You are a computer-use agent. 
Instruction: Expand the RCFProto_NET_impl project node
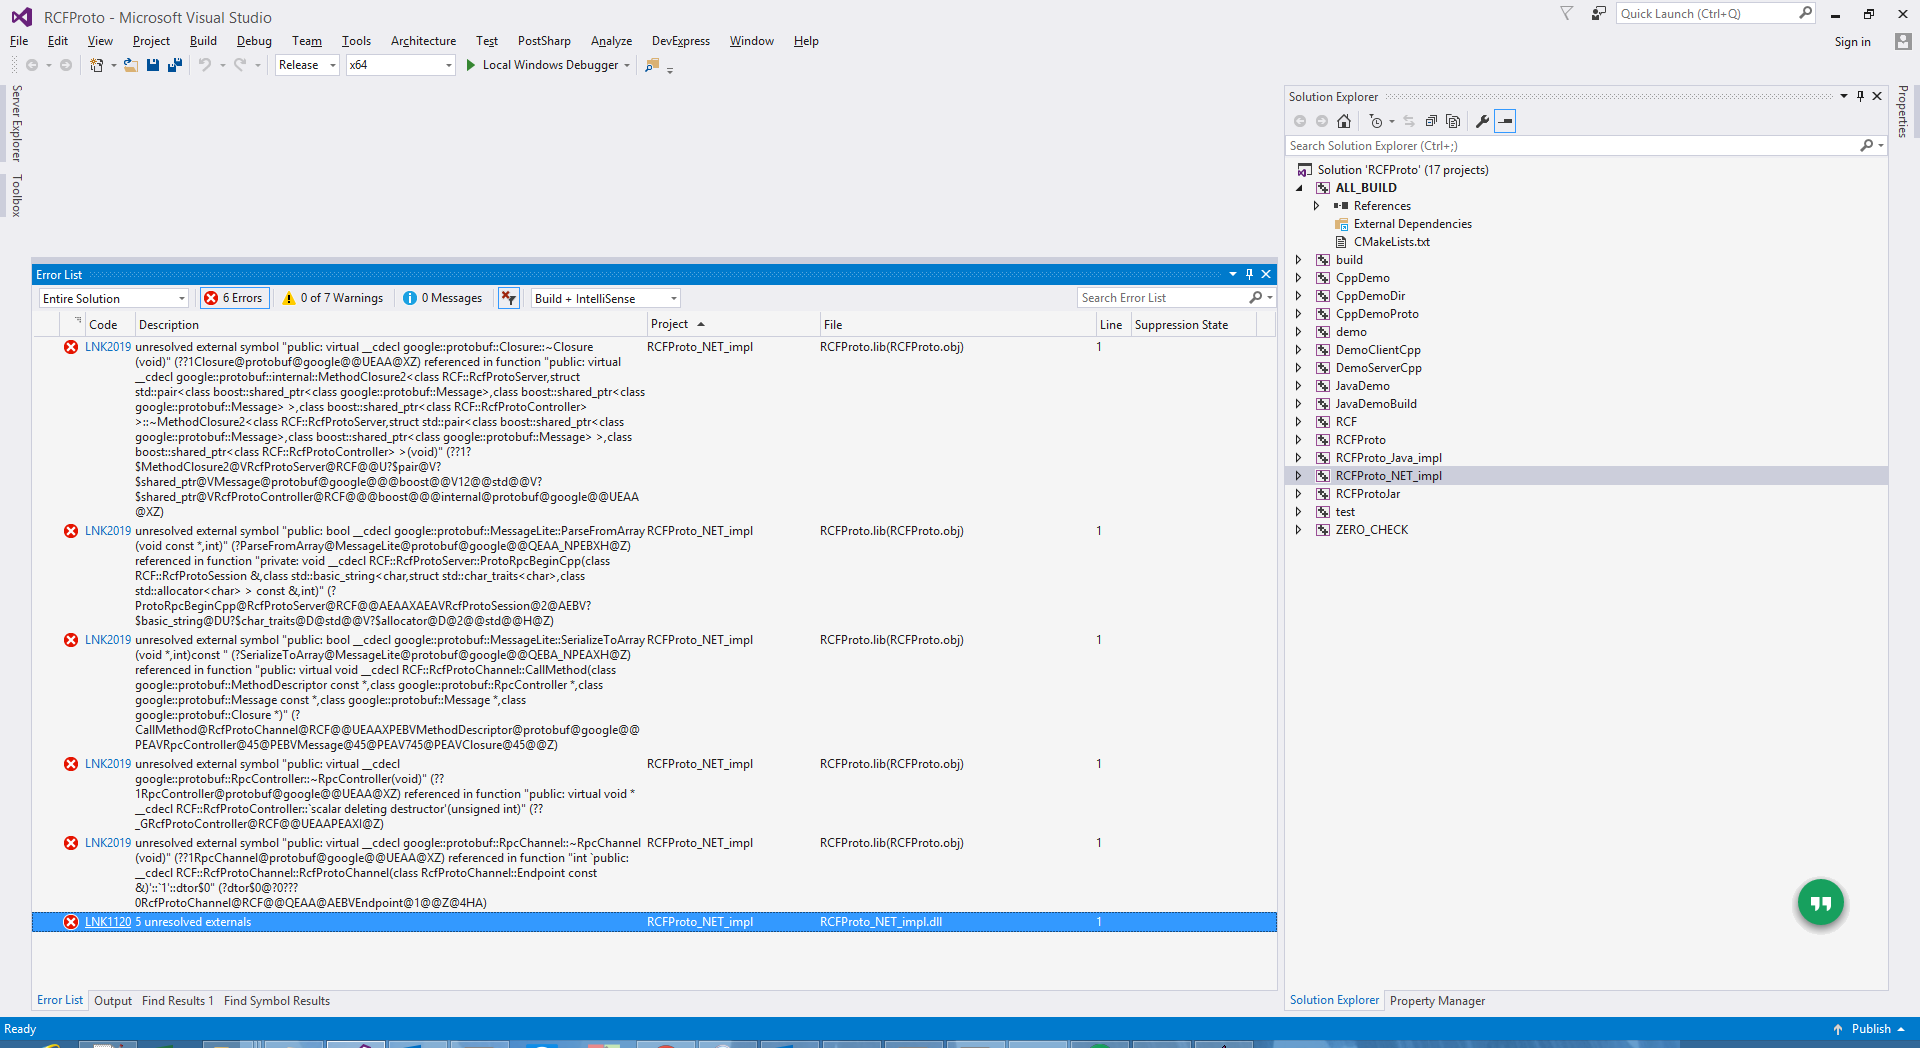(x=1299, y=476)
